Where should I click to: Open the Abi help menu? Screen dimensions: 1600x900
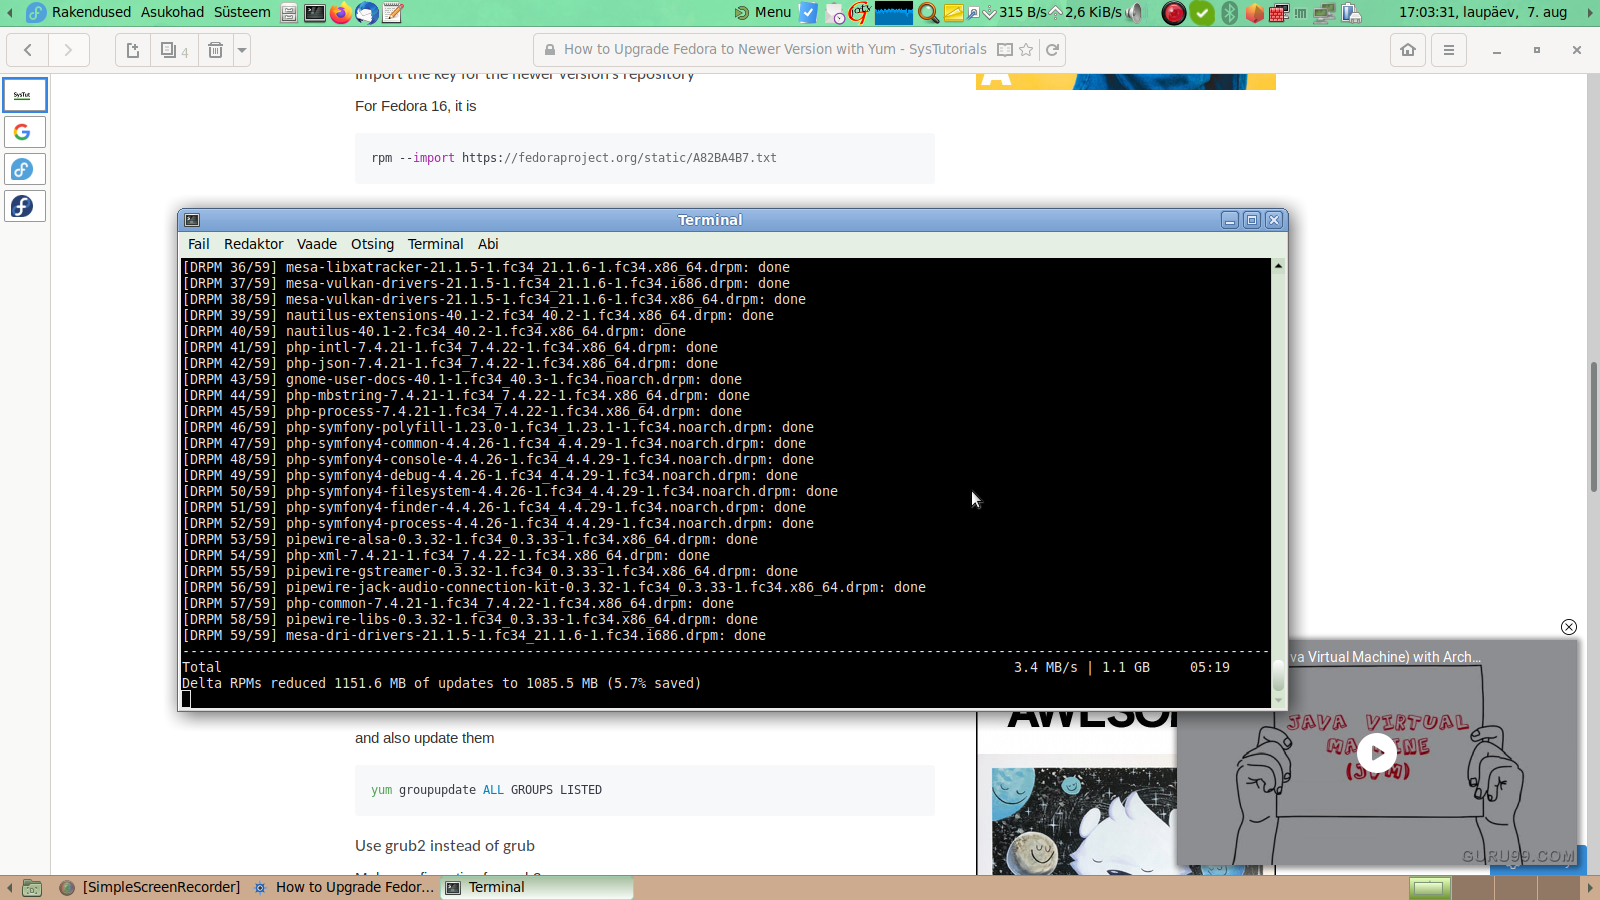coord(488,244)
